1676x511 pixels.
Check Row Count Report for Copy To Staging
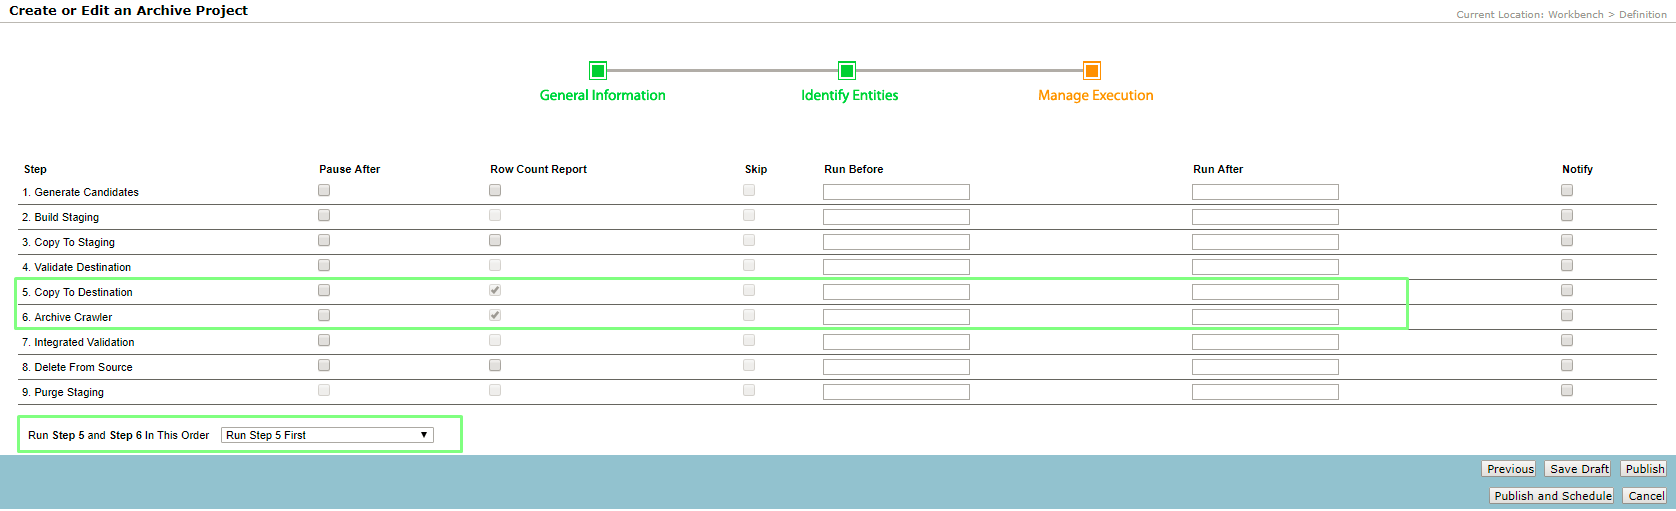click(x=495, y=240)
